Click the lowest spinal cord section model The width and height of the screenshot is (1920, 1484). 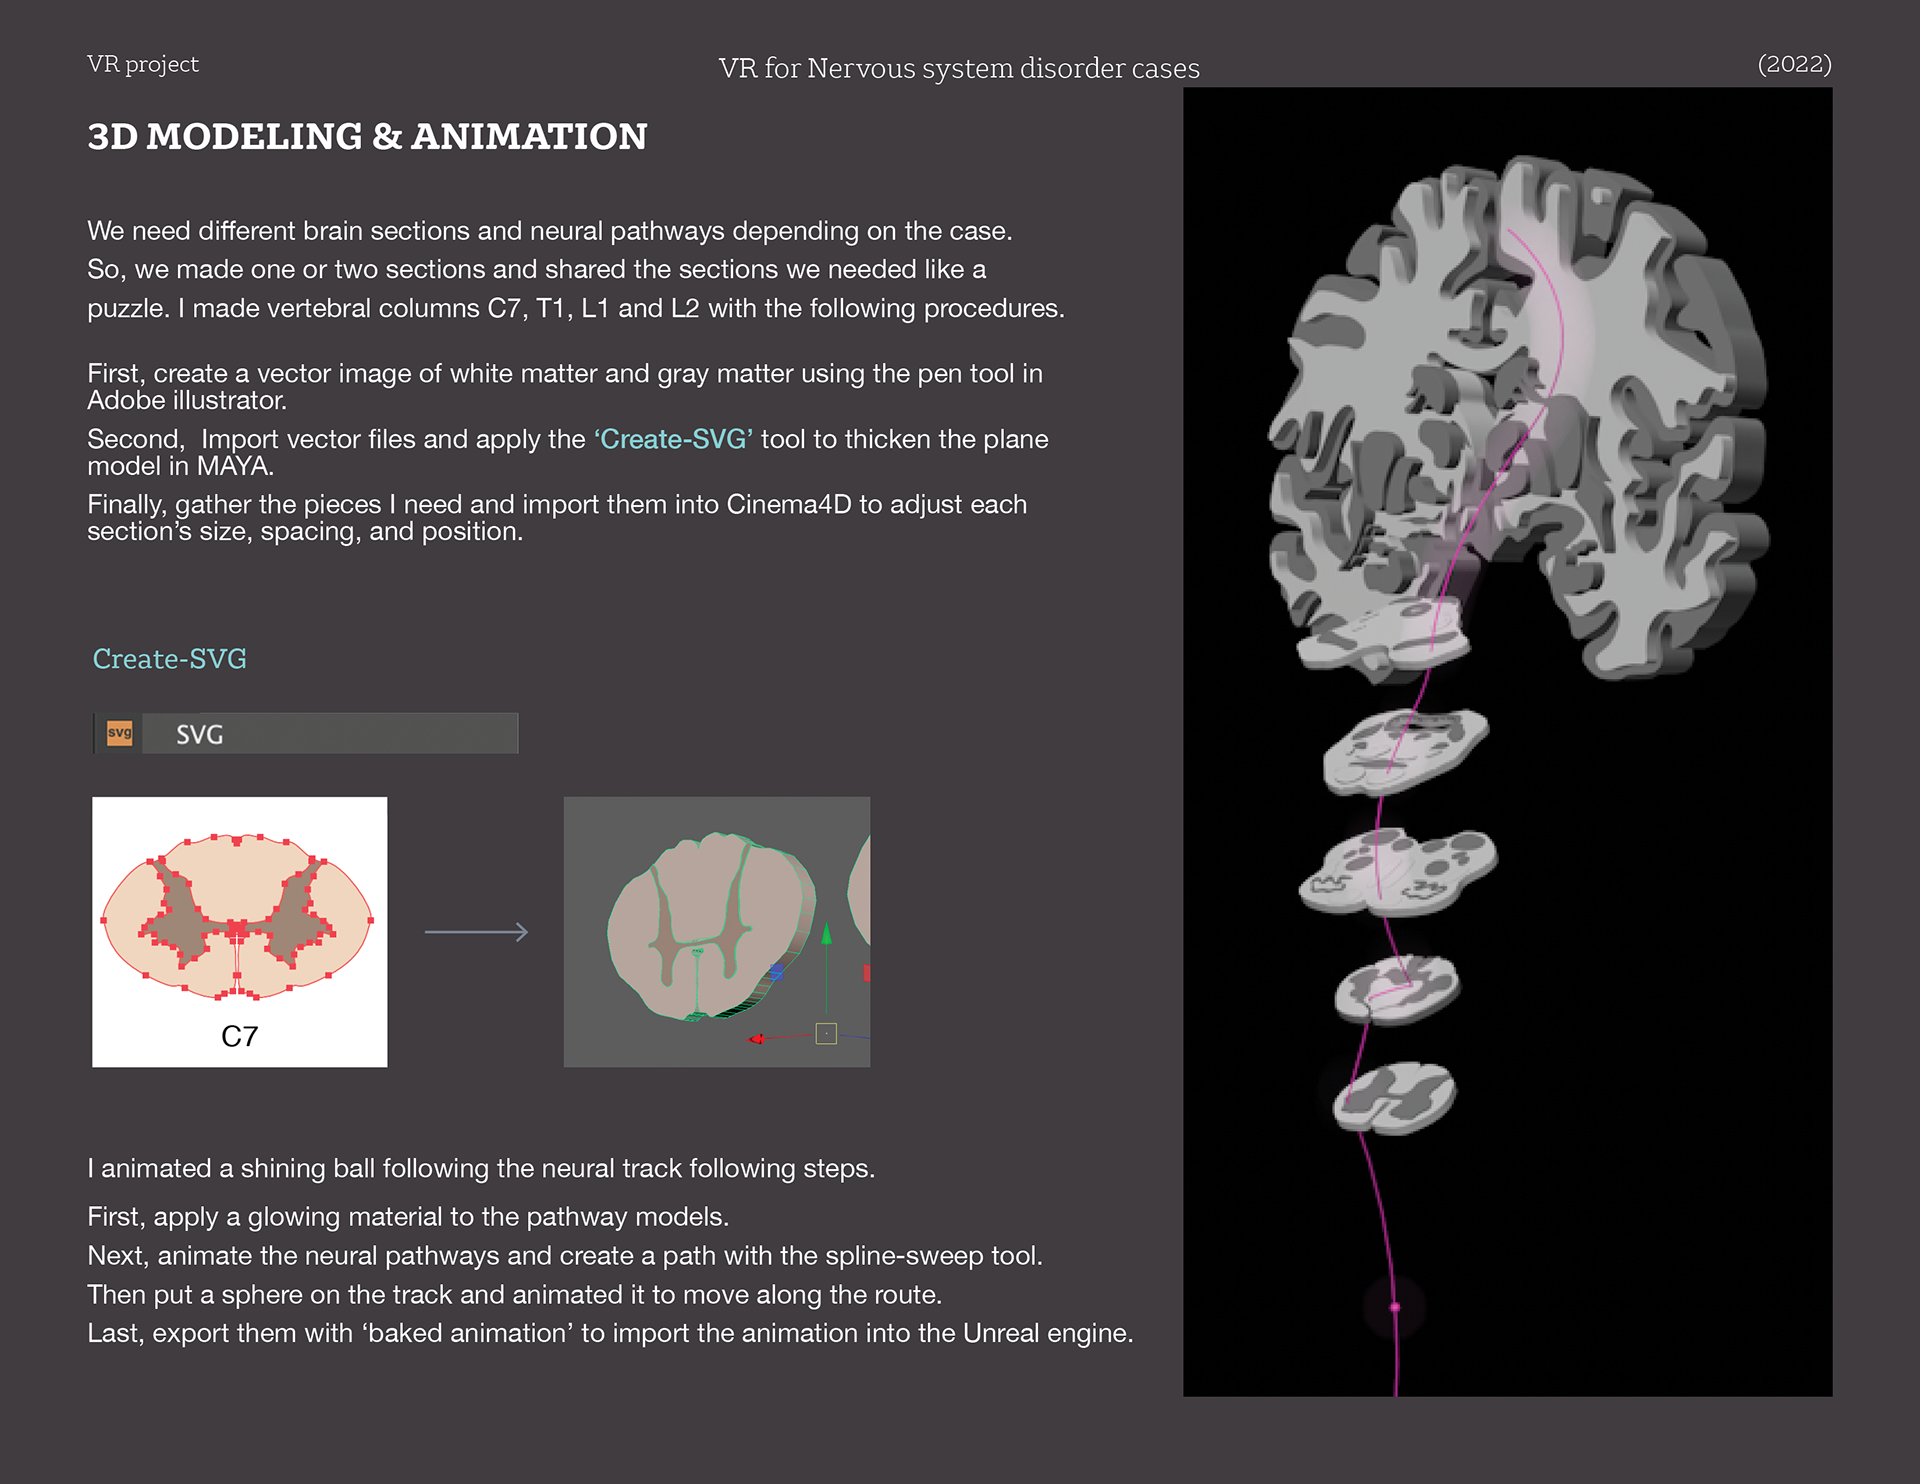click(1395, 1097)
